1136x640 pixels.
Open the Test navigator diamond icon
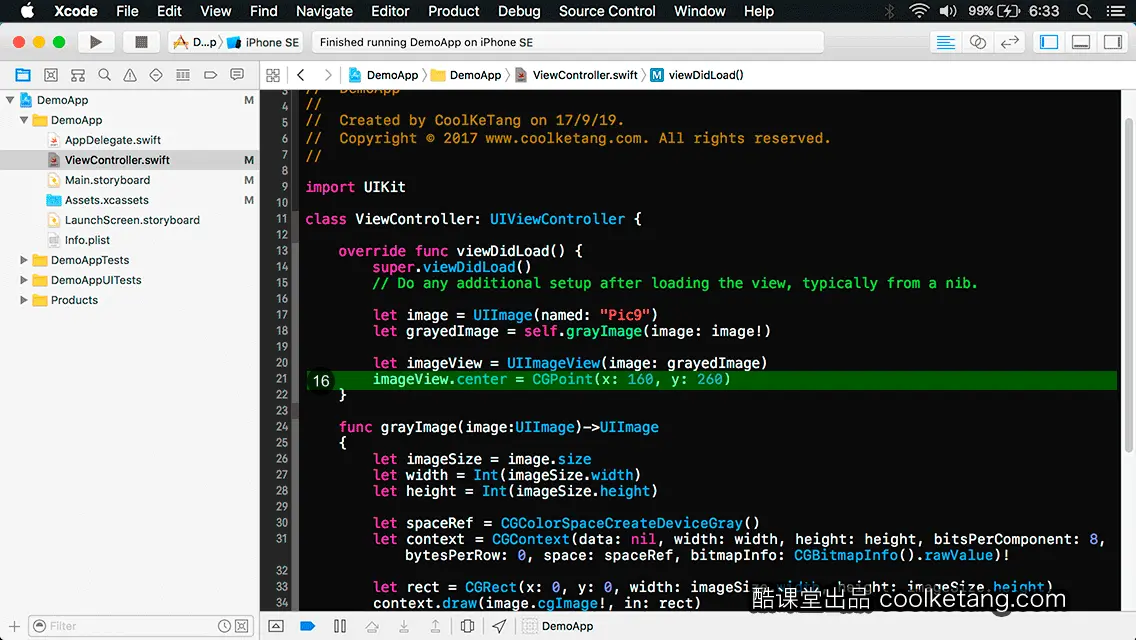(x=156, y=75)
